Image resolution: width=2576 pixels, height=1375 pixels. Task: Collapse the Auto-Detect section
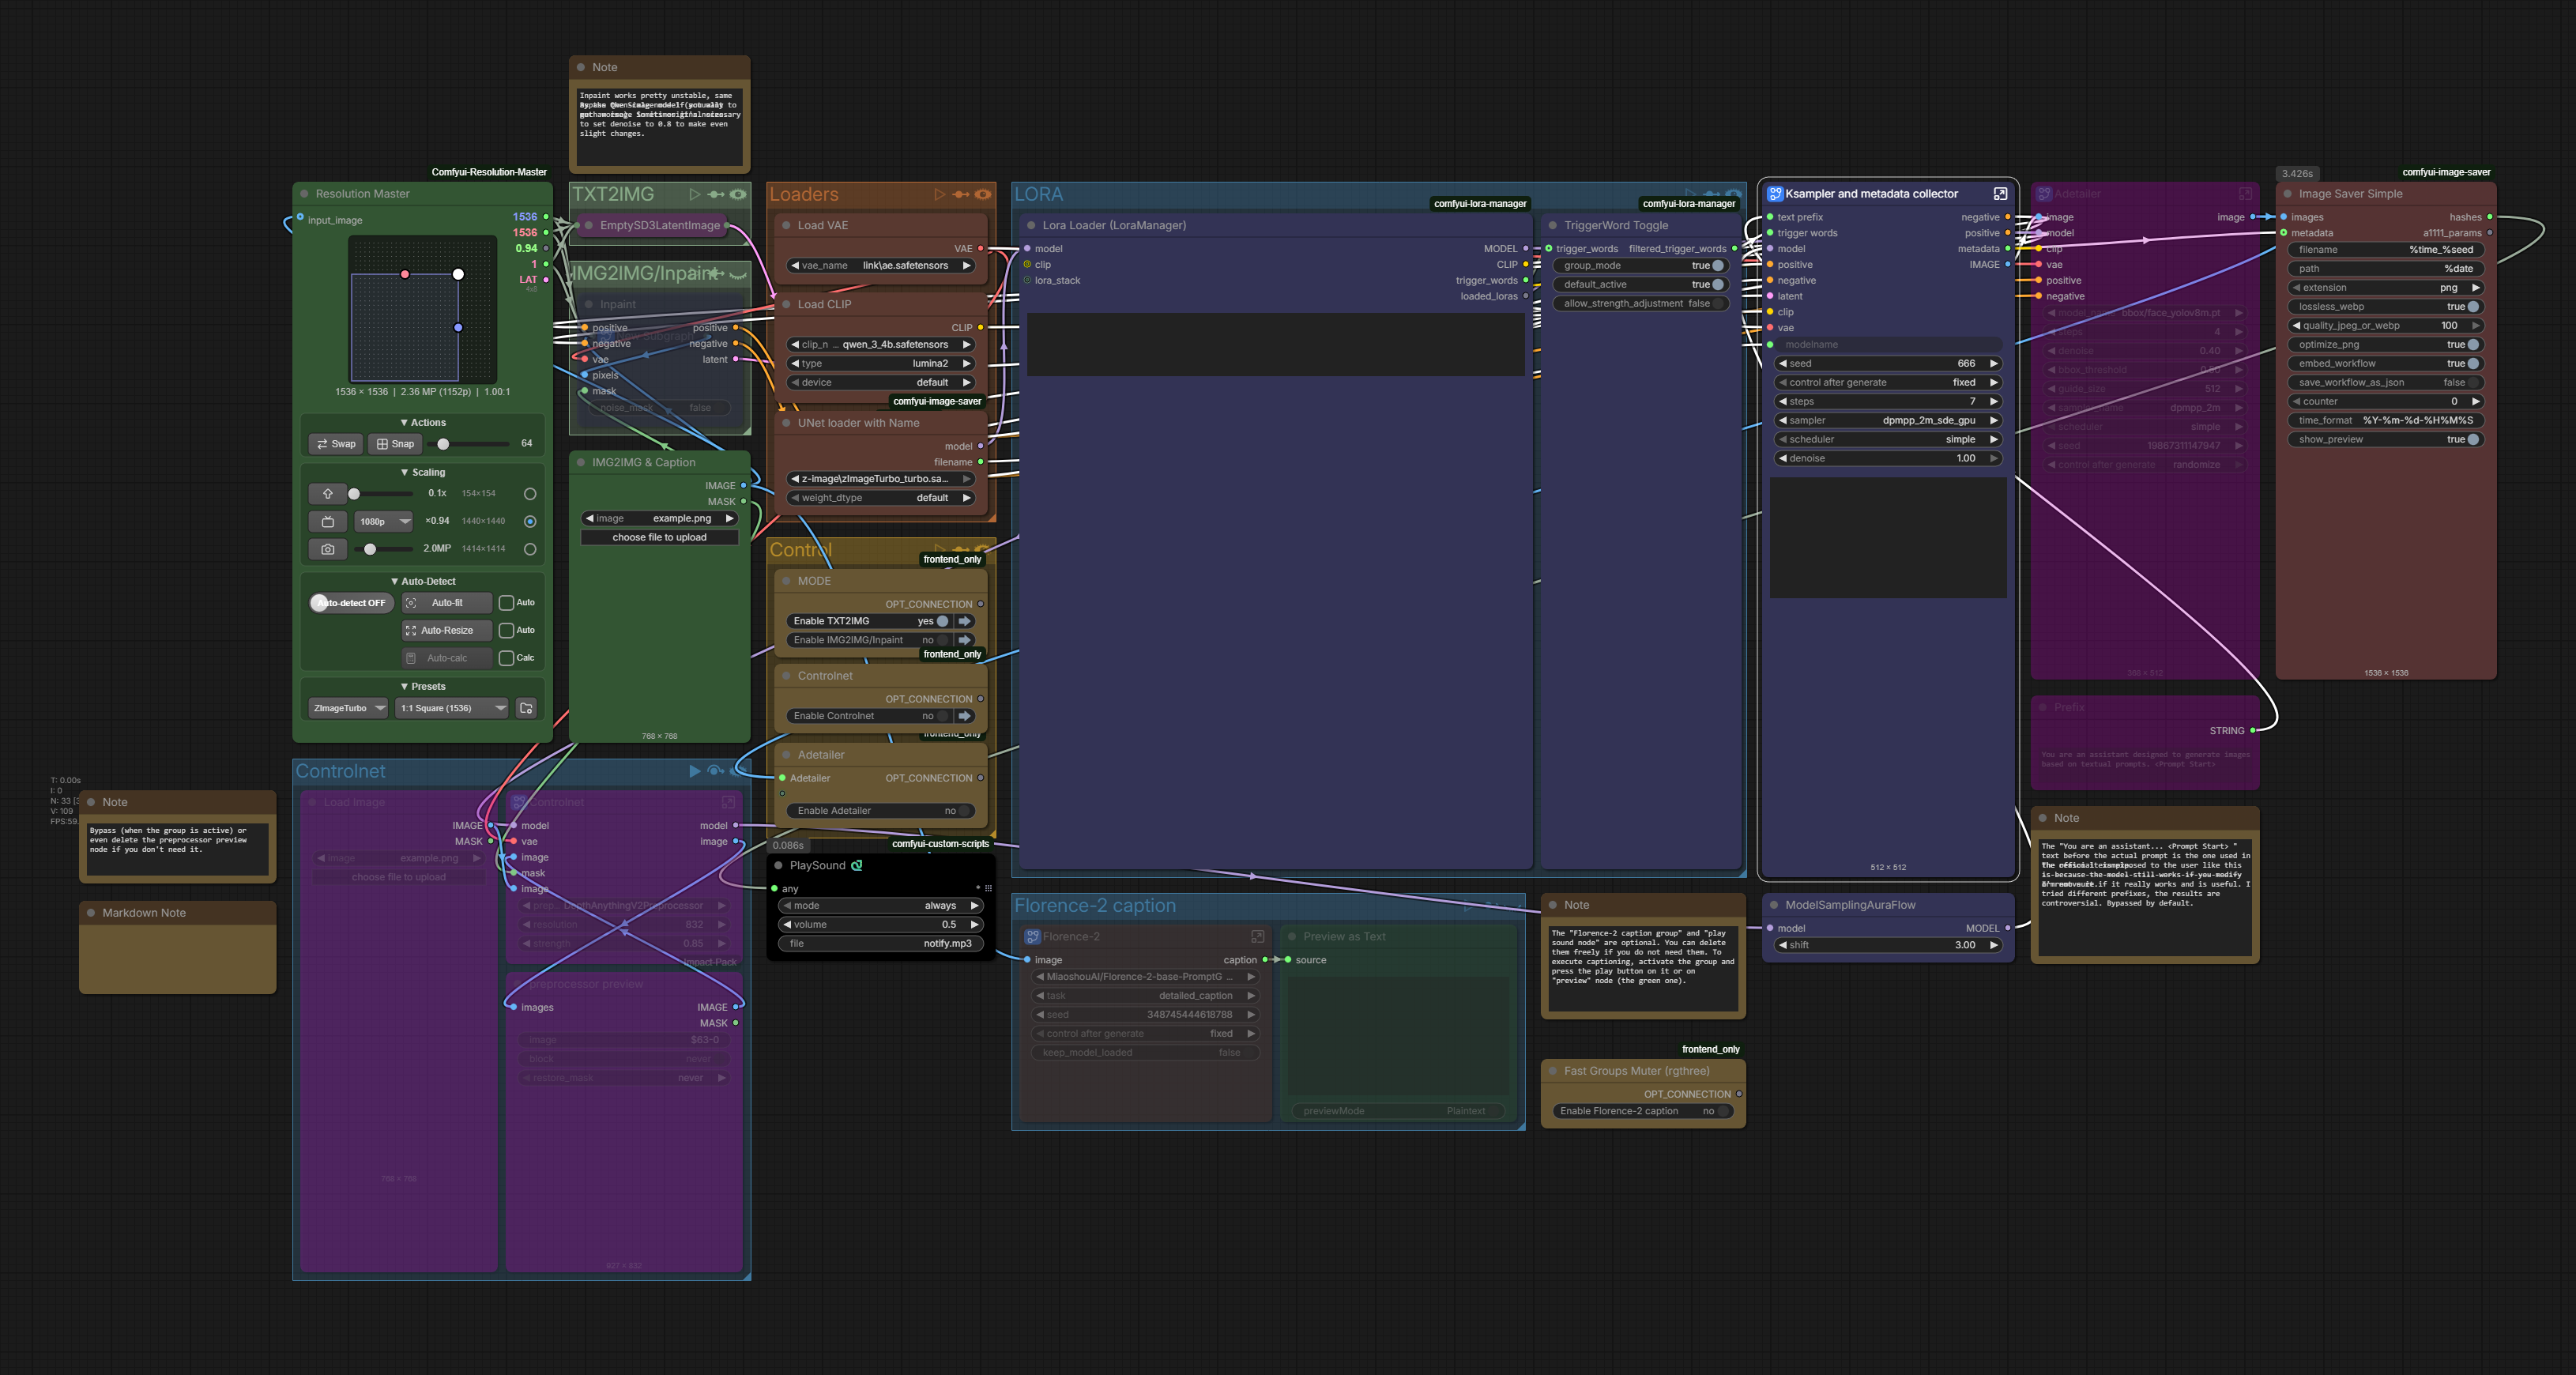pos(423,582)
